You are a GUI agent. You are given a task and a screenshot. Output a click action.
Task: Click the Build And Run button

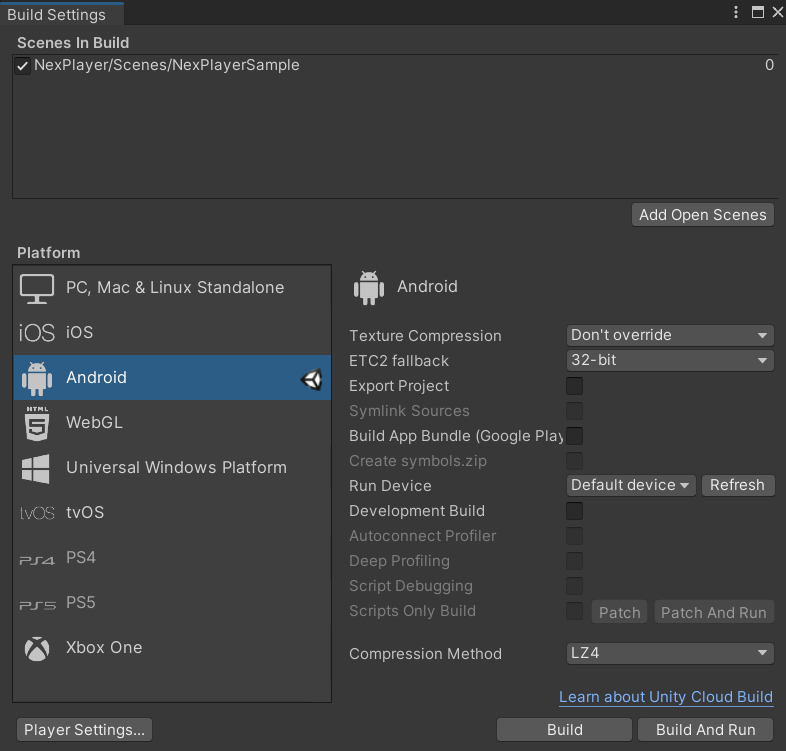[705, 730]
